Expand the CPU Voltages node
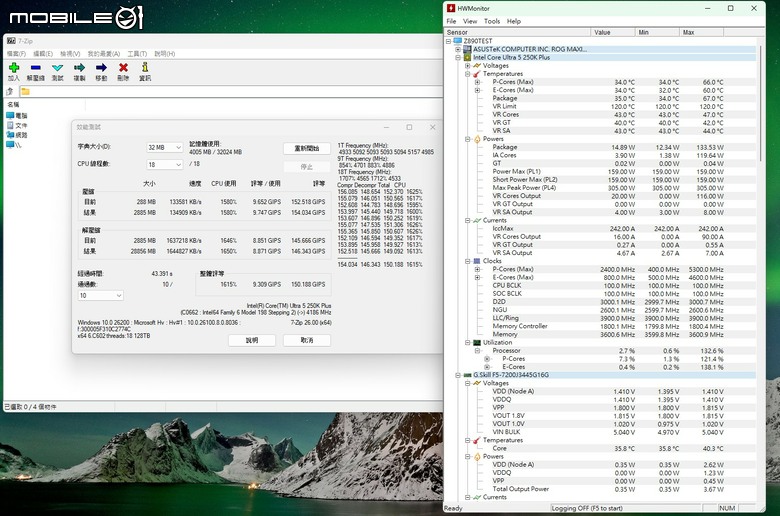The width and height of the screenshot is (780, 516). pos(468,66)
